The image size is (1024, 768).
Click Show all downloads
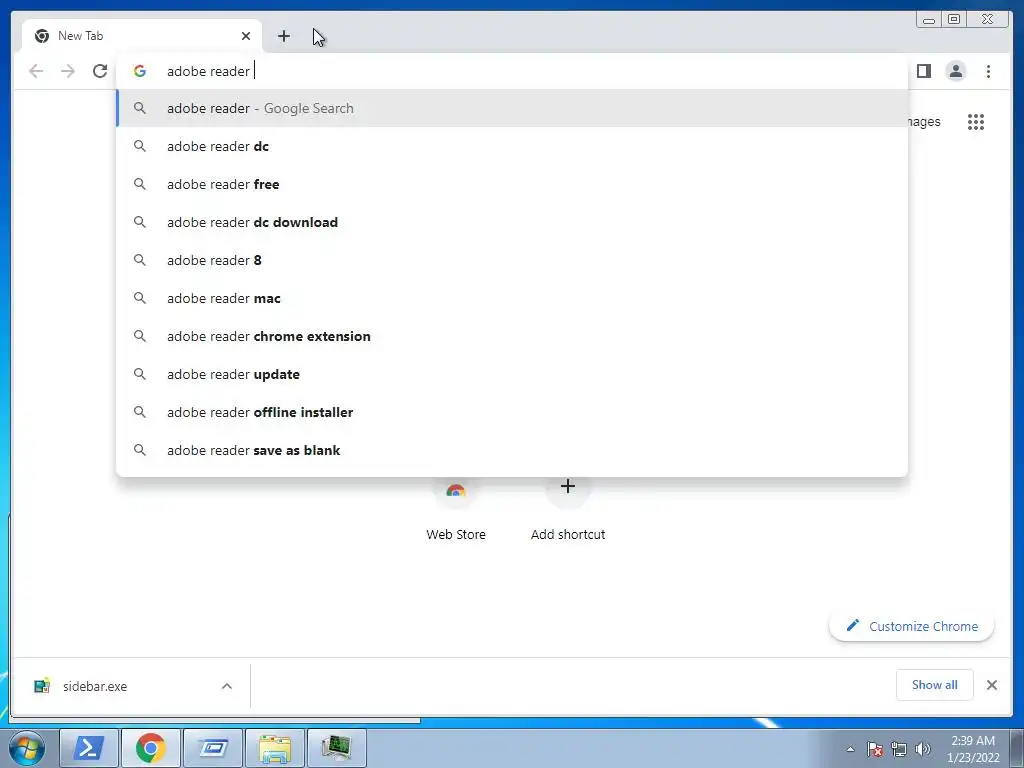[935, 684]
